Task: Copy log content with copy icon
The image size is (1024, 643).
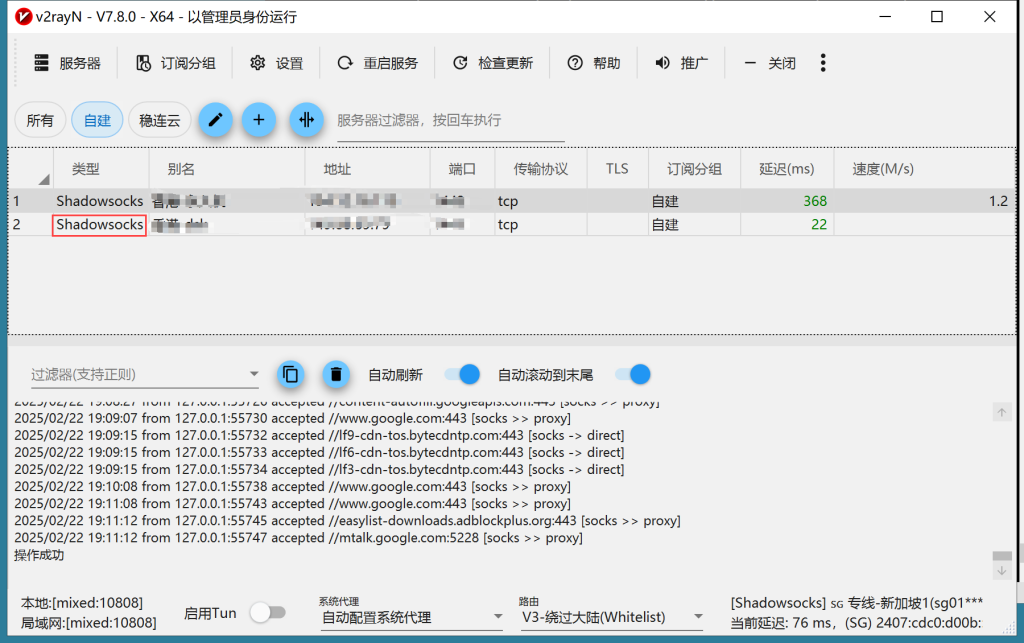Action: tap(290, 374)
